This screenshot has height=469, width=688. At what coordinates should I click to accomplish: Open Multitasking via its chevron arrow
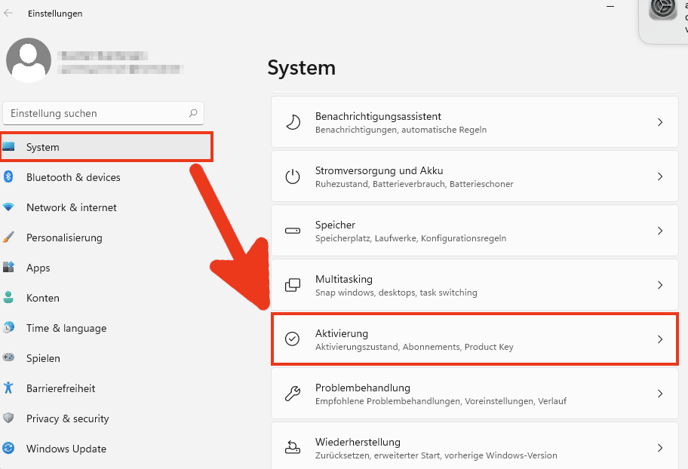coord(659,285)
